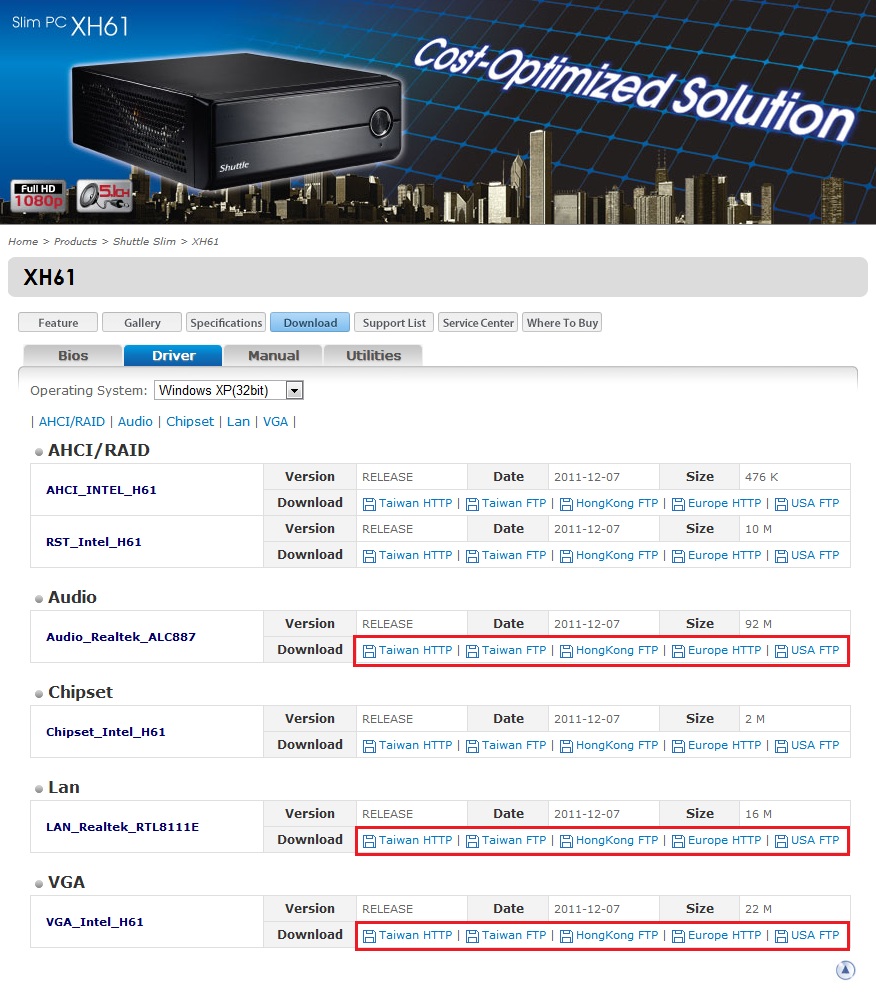This screenshot has height=1001, width=876.
Task: Jump to VGA section anchor link
Action: [x=275, y=421]
